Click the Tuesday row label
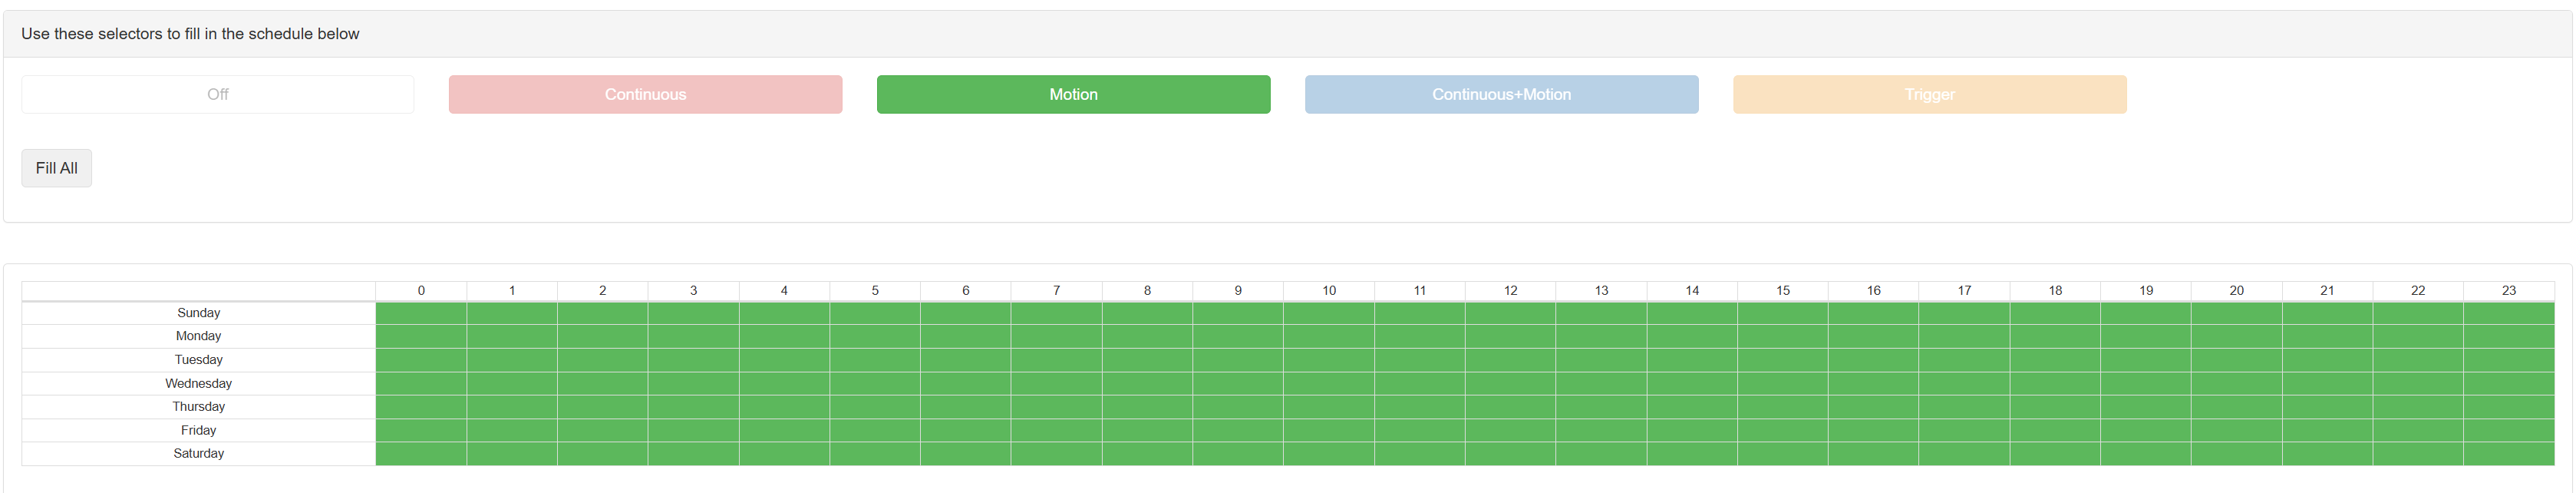Image resolution: width=2576 pixels, height=493 pixels. click(198, 360)
